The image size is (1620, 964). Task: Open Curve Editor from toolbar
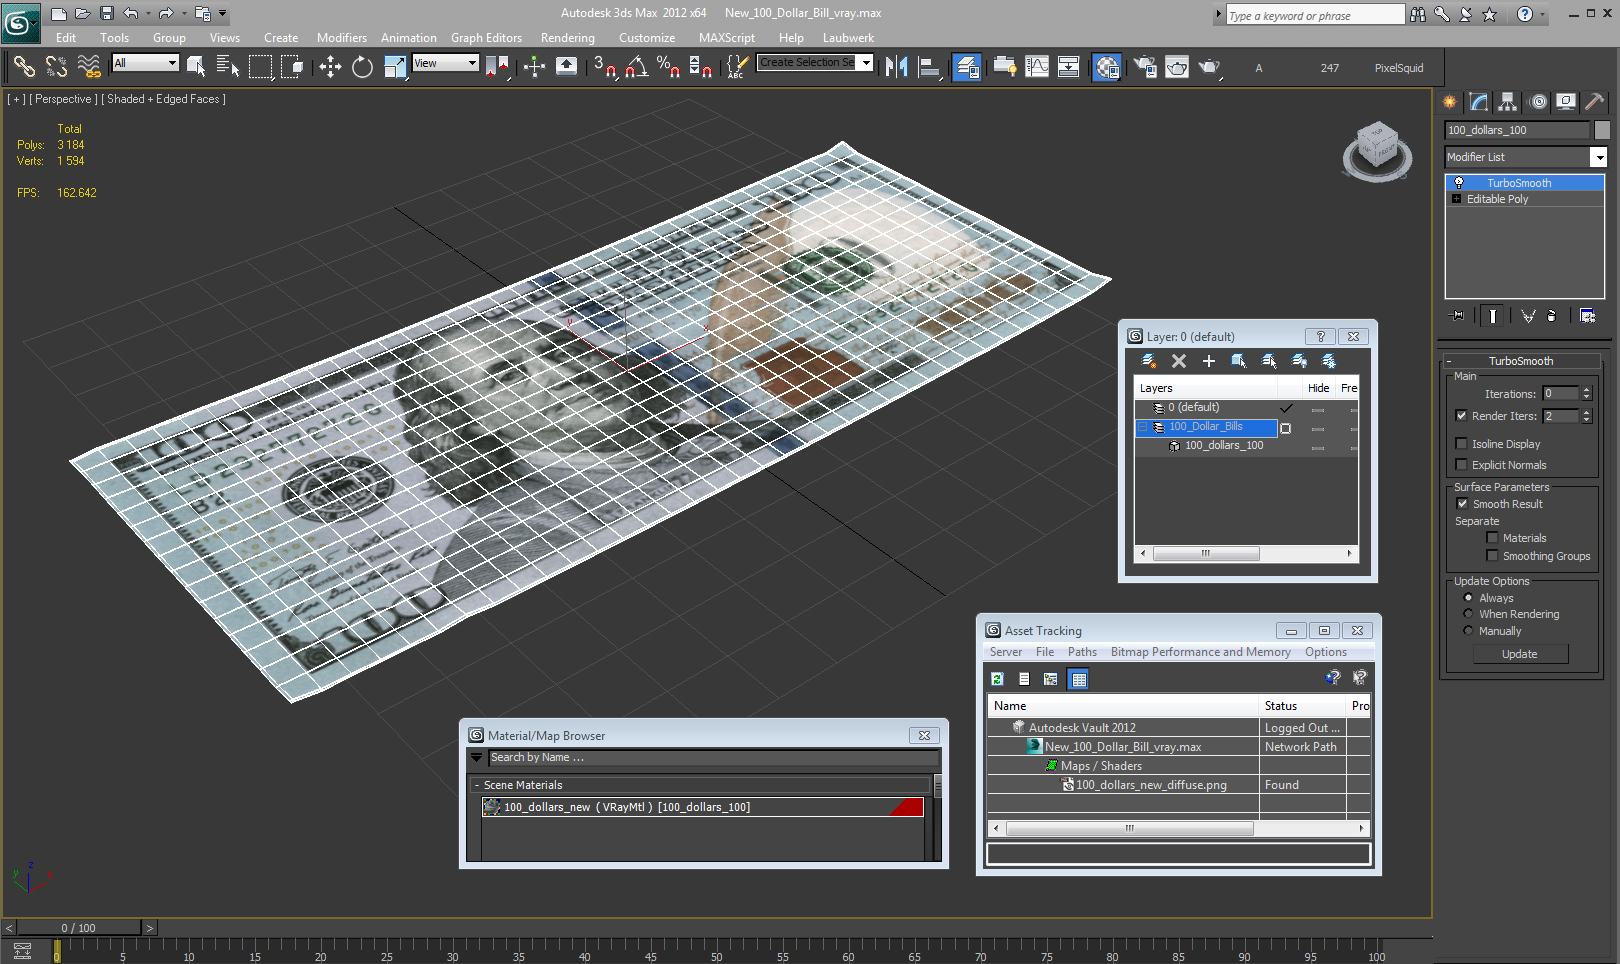[1037, 67]
